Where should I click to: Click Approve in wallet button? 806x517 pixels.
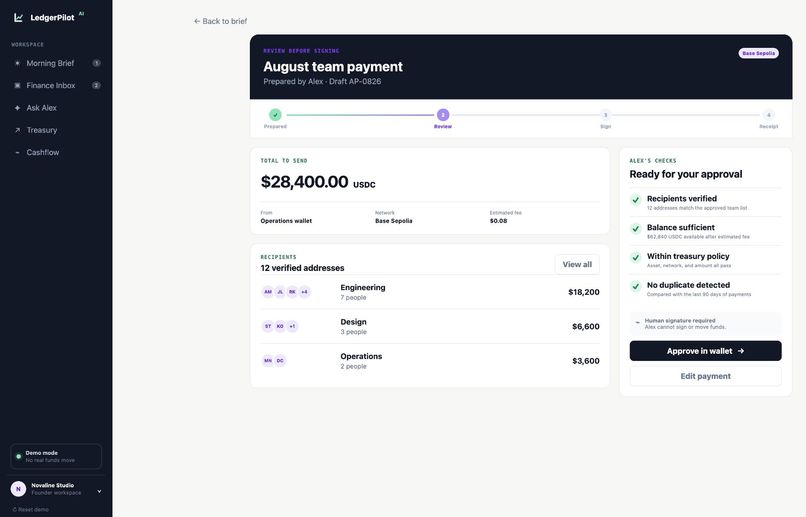point(705,351)
